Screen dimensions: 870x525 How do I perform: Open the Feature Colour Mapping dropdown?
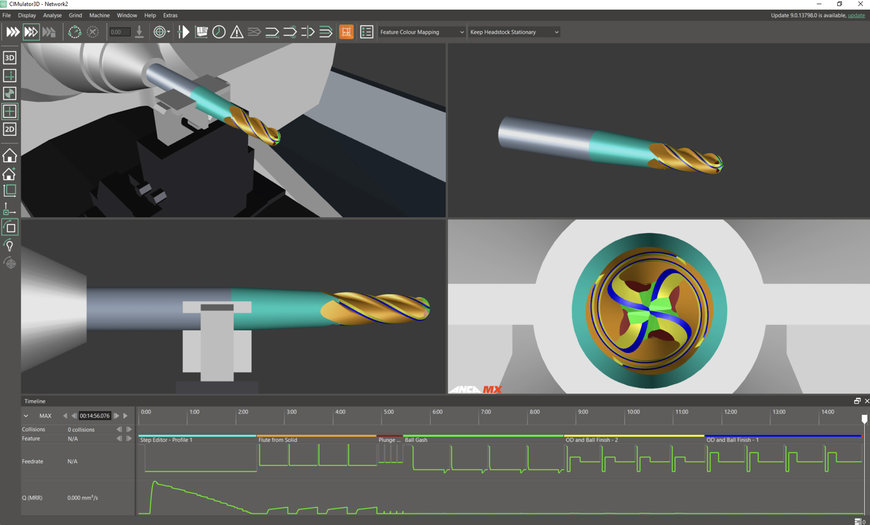coord(422,32)
